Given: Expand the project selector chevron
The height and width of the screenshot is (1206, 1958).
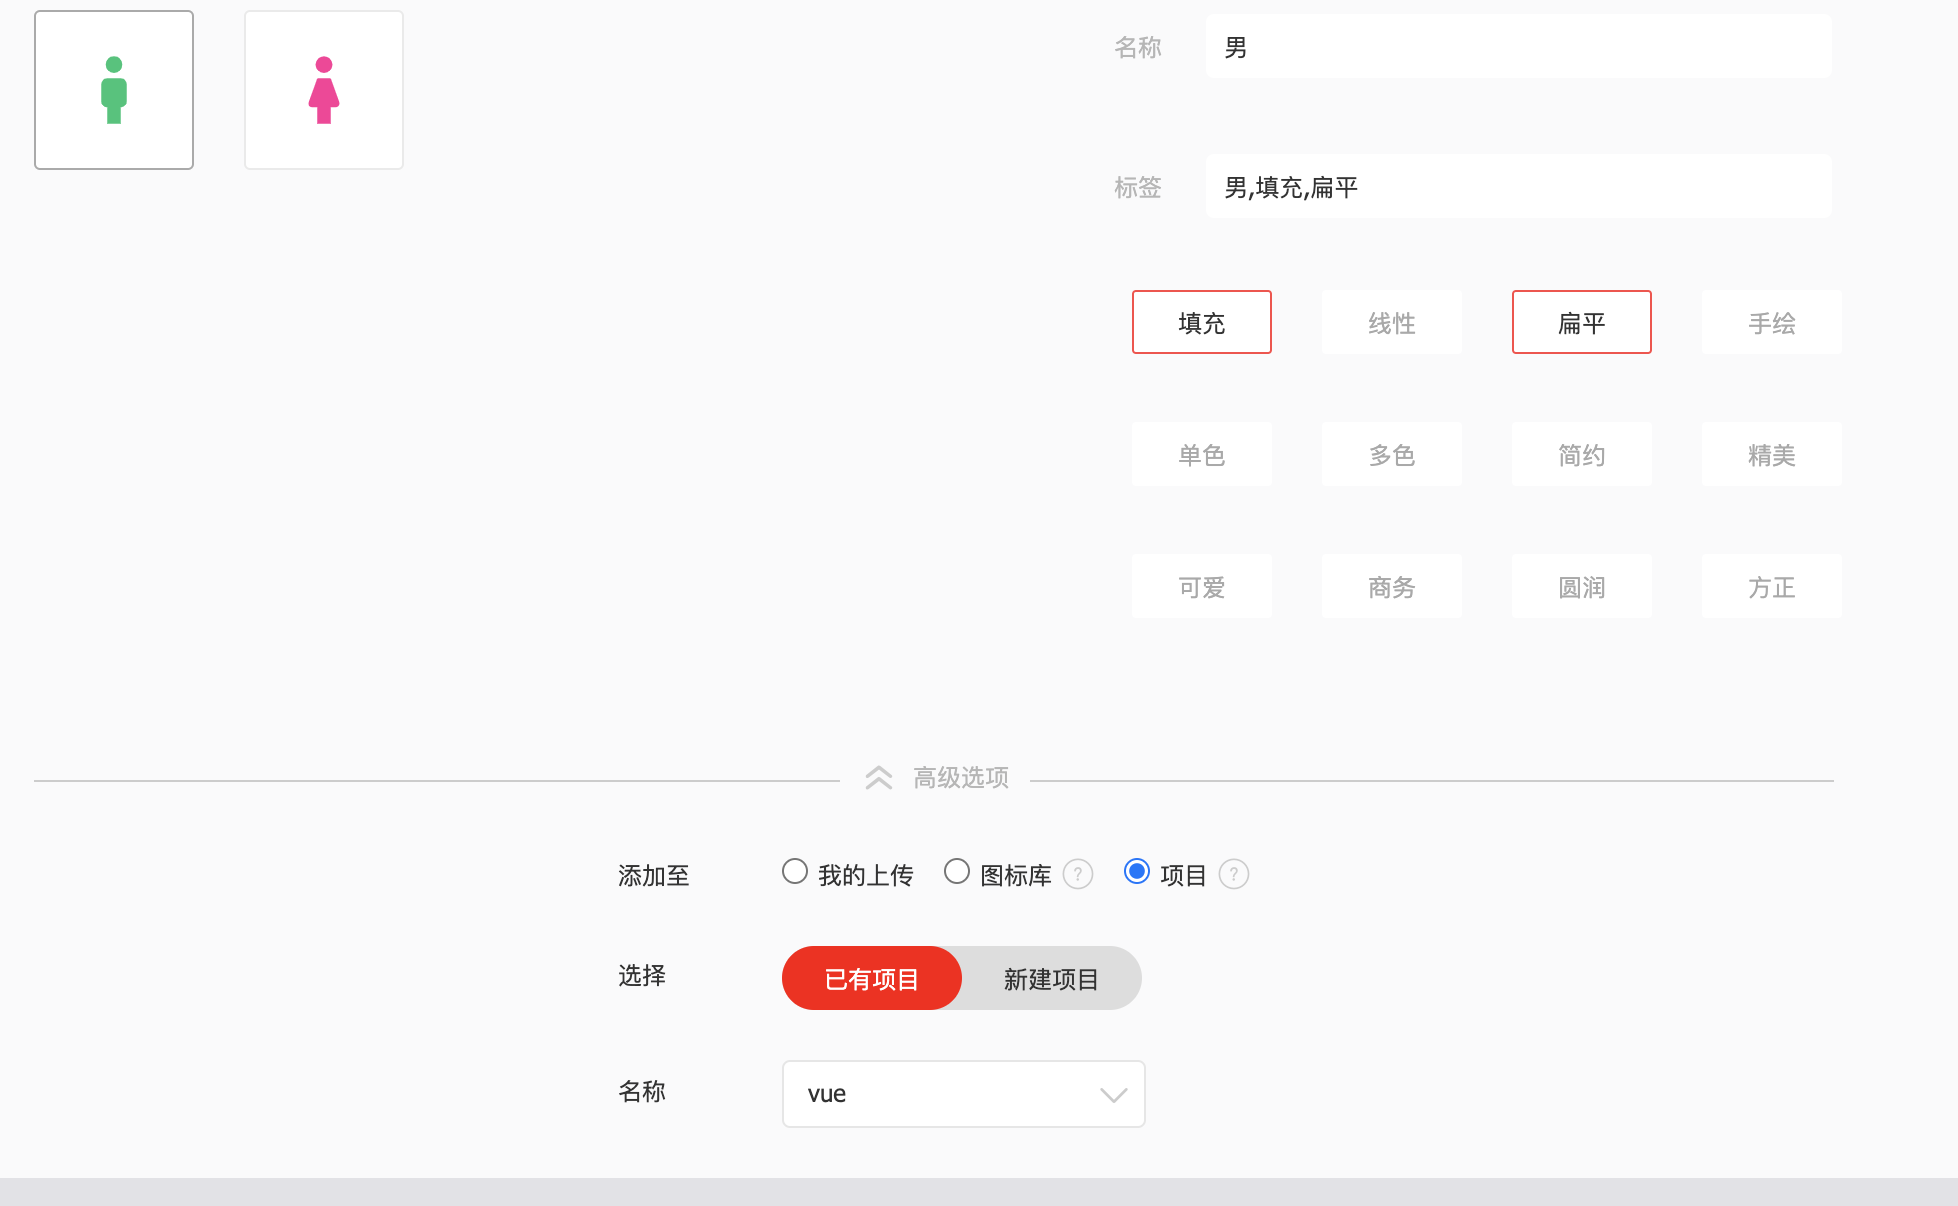Looking at the screenshot, I should coord(1112,1094).
